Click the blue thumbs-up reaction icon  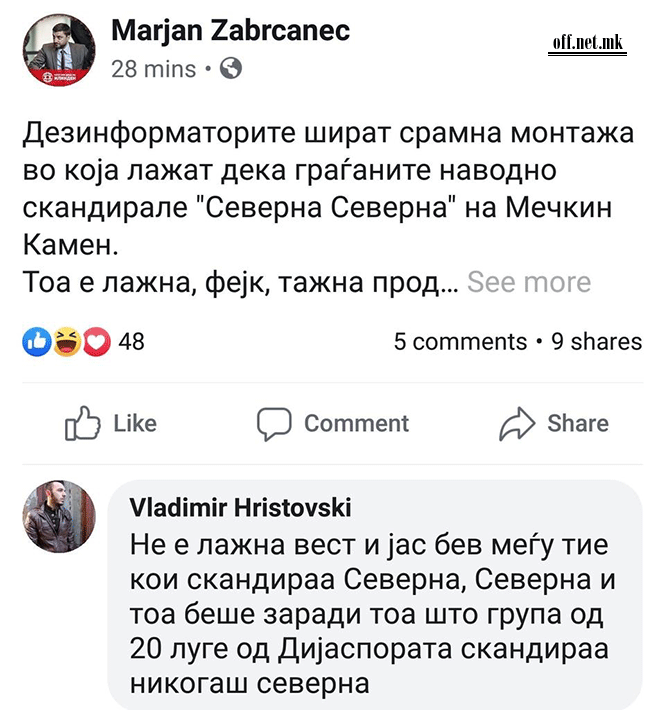35,342
